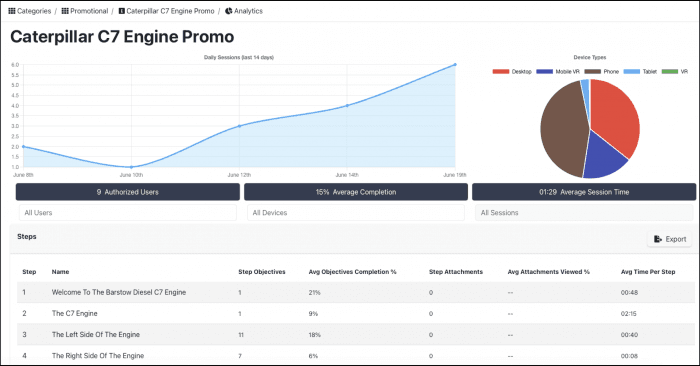The image size is (700, 366).
Task: Toggle Desktop legend swatch in Device Types
Action: point(501,71)
